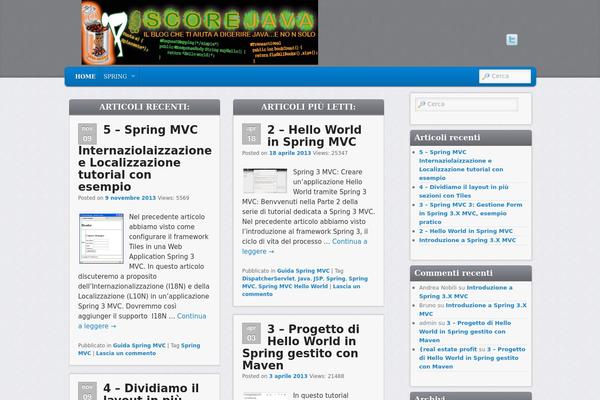Screen dimensions: 600x400
Task: Focus the Cerca search field in sidebar
Action: point(467,104)
